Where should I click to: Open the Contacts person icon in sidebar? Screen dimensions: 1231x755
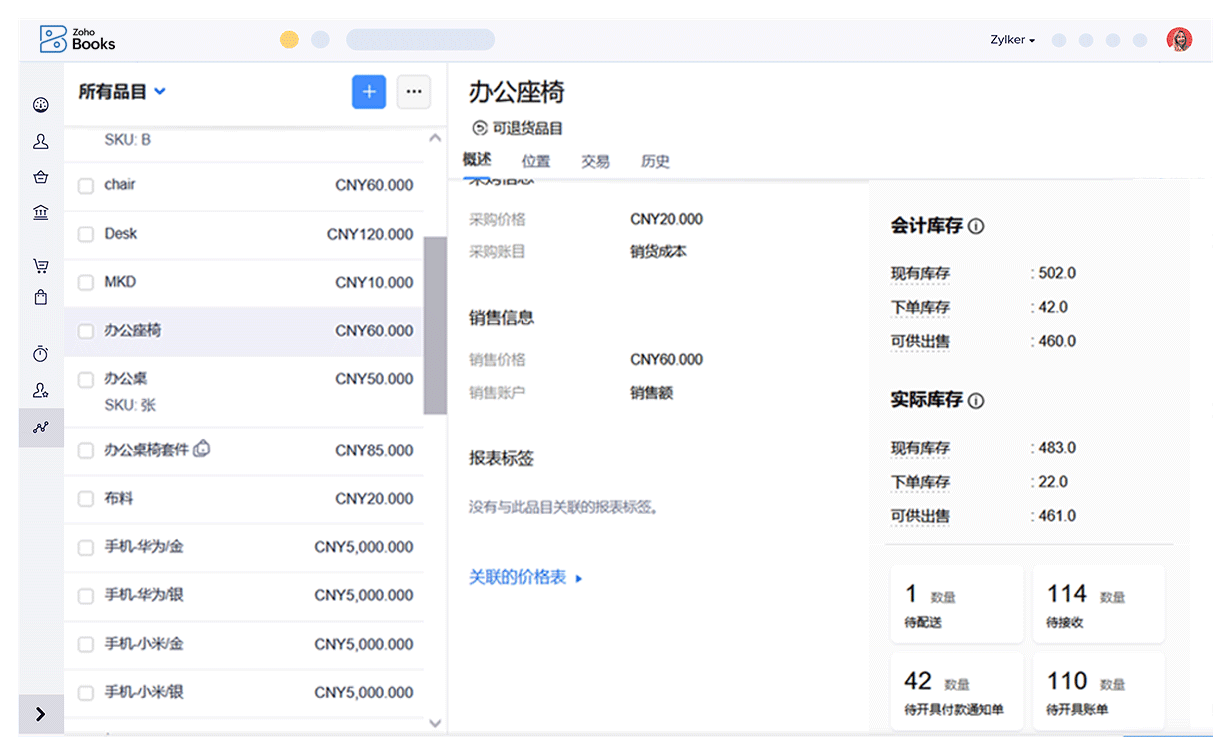(x=41, y=142)
